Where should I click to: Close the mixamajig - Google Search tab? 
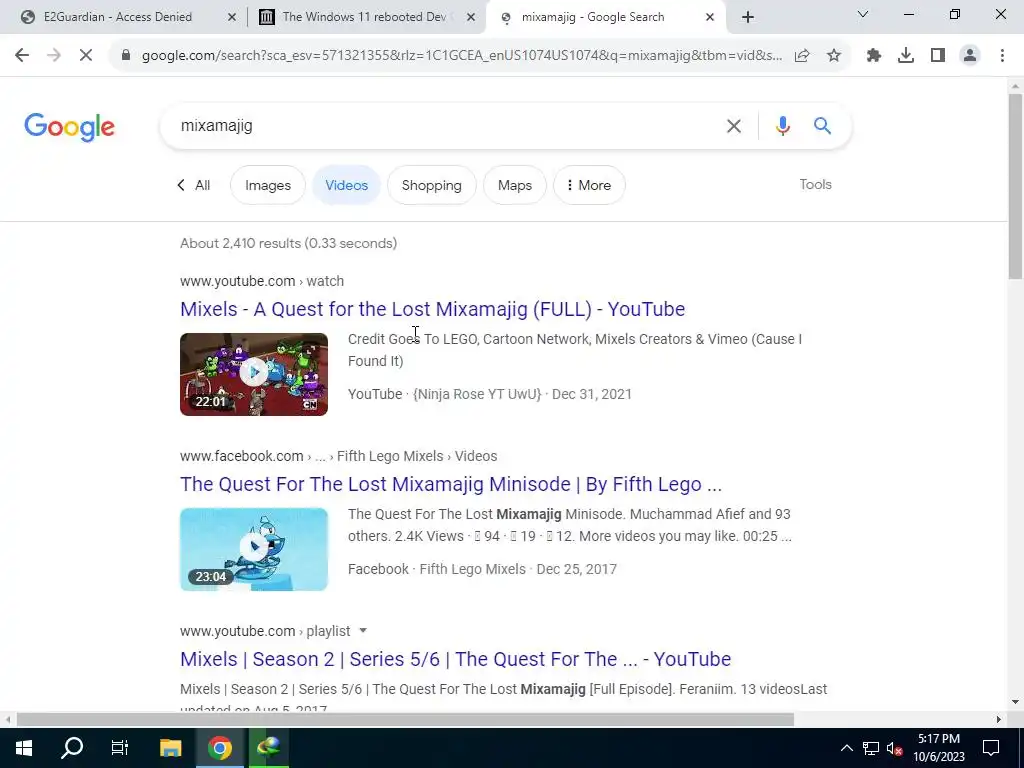710,17
